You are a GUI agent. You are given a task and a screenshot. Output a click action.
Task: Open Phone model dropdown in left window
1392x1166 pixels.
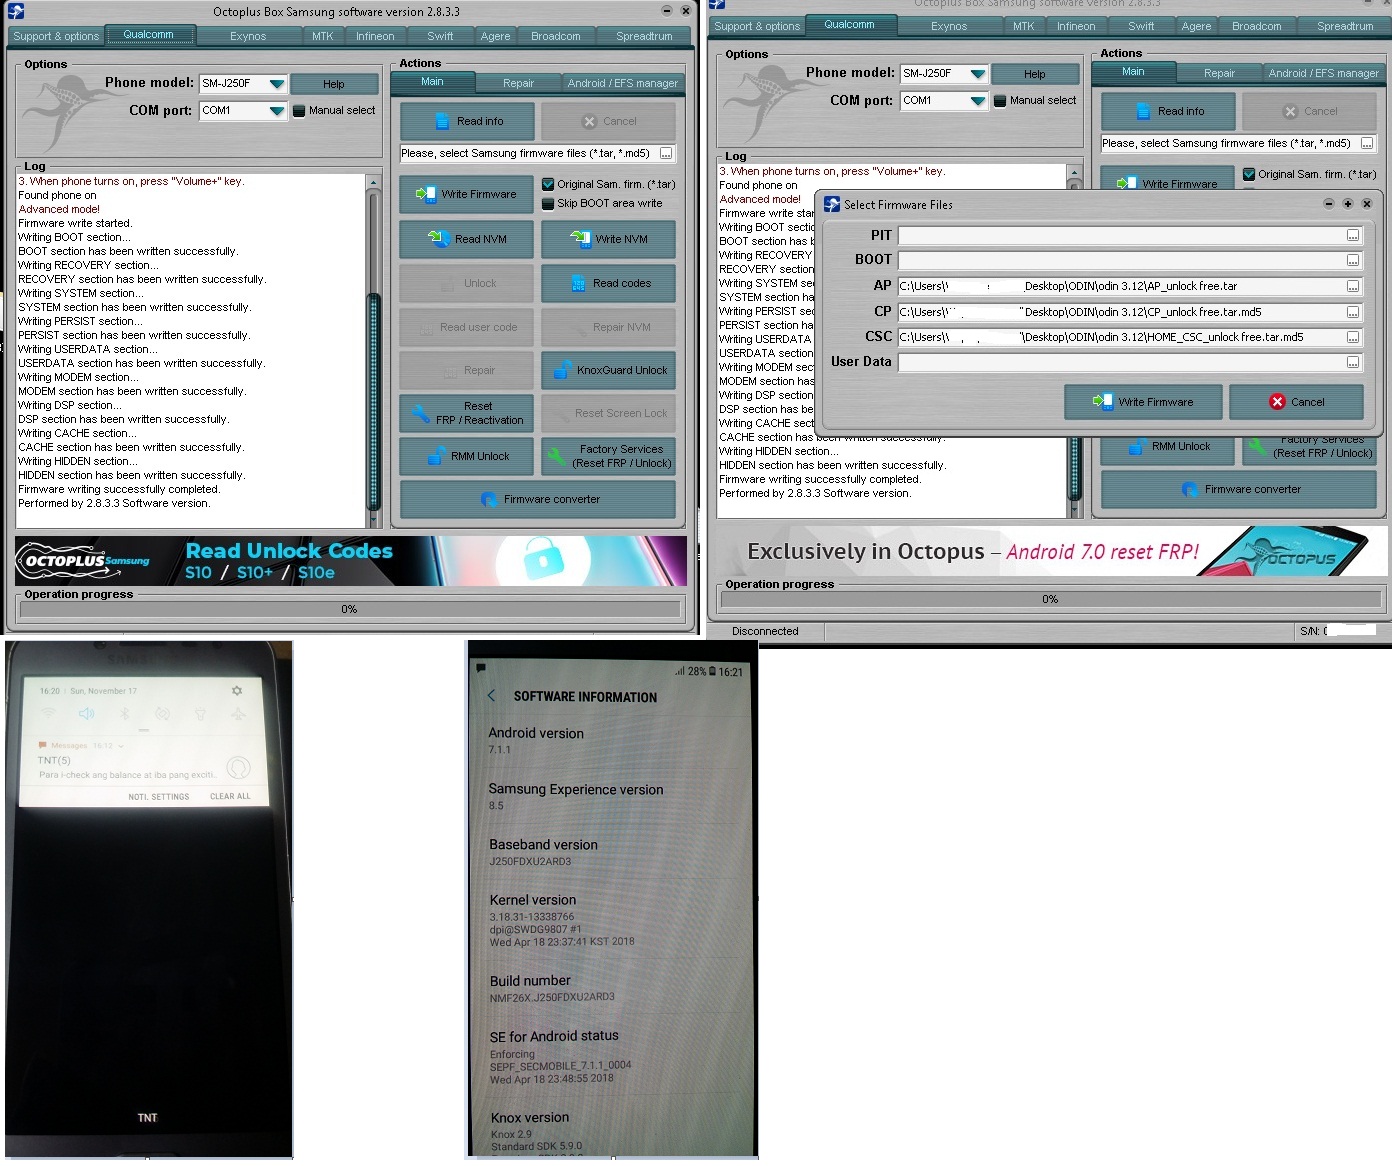(277, 84)
